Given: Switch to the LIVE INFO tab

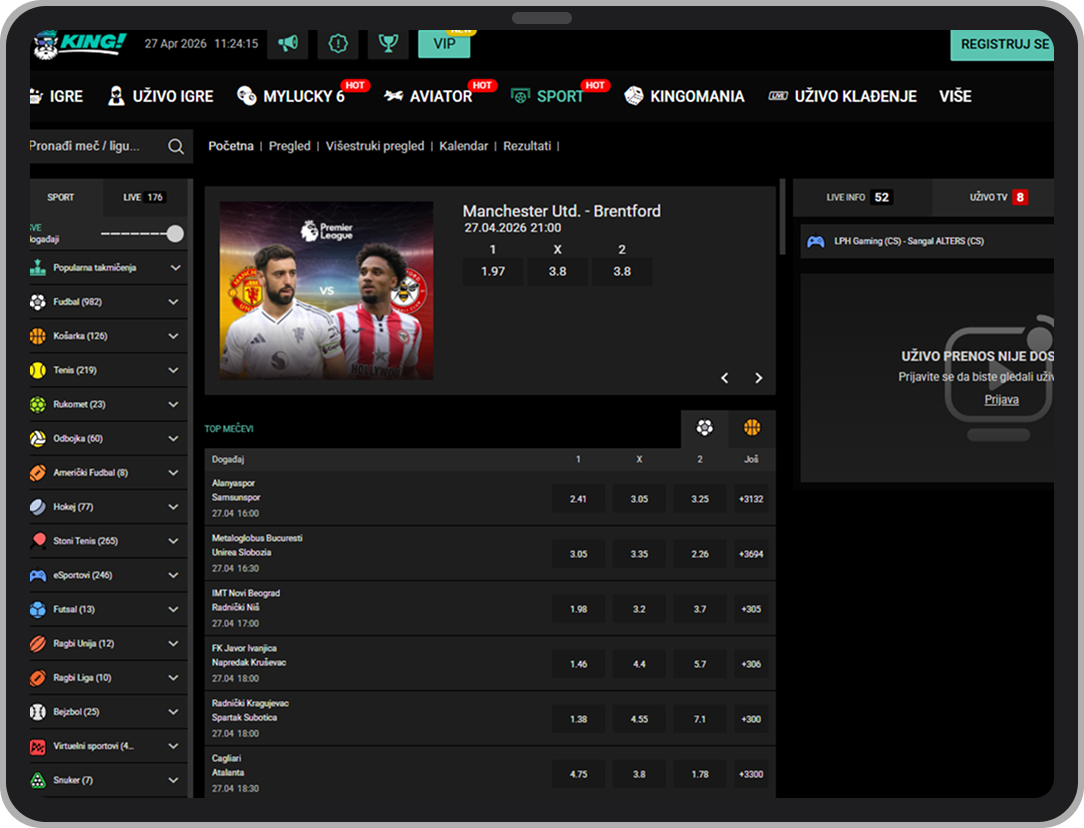Looking at the screenshot, I should click(x=861, y=198).
